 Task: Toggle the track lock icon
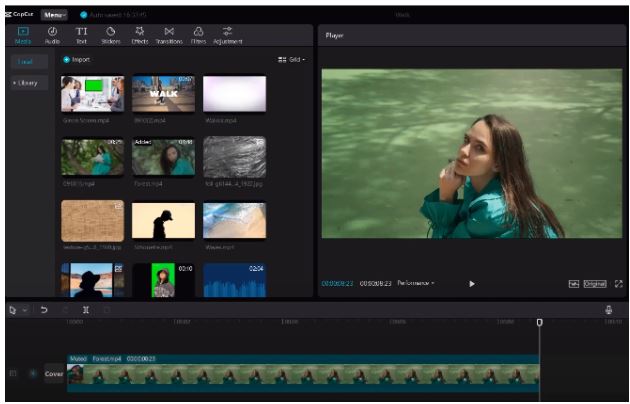coord(13,373)
